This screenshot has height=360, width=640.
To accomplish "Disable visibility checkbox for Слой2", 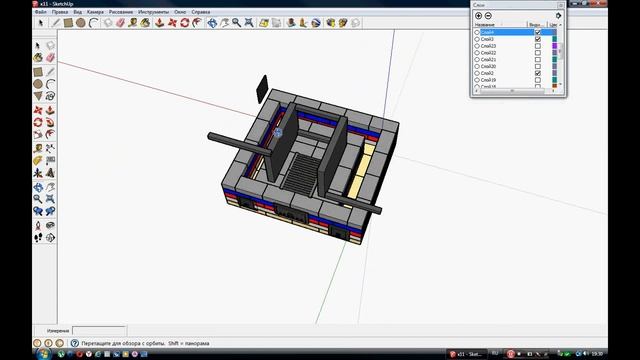I will pyautogui.click(x=538, y=73).
